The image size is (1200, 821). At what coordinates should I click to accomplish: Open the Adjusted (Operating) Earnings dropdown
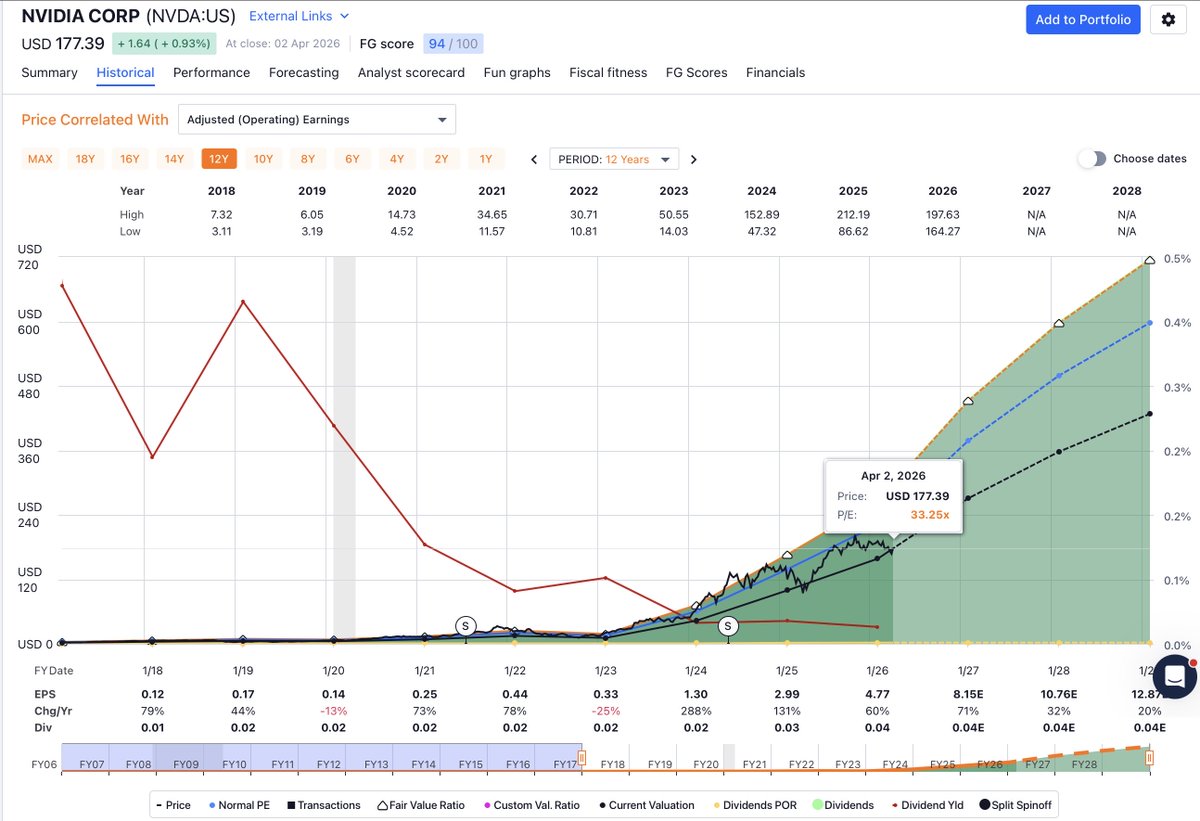[316, 118]
